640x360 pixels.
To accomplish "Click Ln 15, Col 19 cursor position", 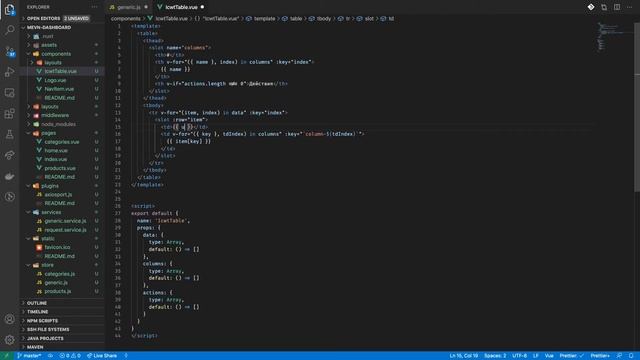I will pyautogui.click(x=463, y=356).
